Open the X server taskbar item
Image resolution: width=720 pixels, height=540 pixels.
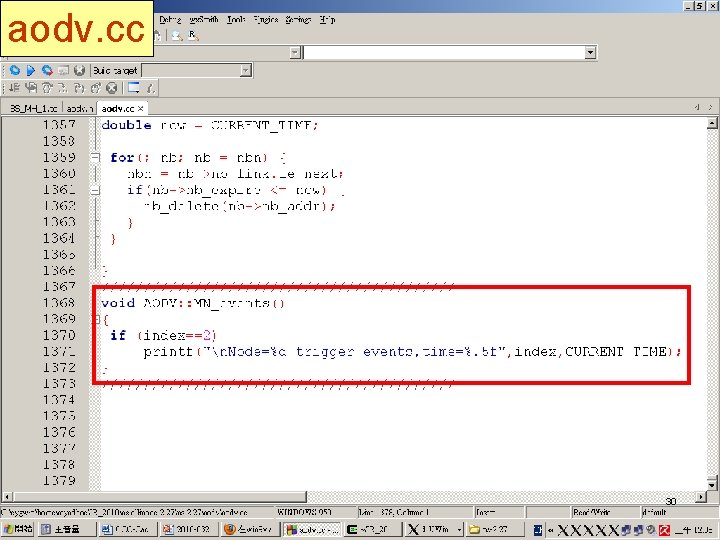pos(434,529)
